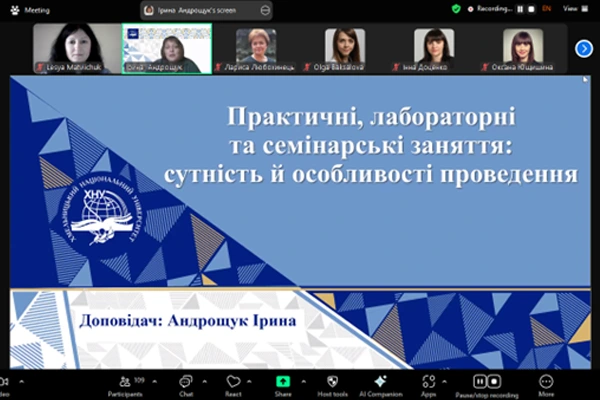This screenshot has height=400, width=600.
Task: Expand Share options arrow
Action: tap(303, 382)
